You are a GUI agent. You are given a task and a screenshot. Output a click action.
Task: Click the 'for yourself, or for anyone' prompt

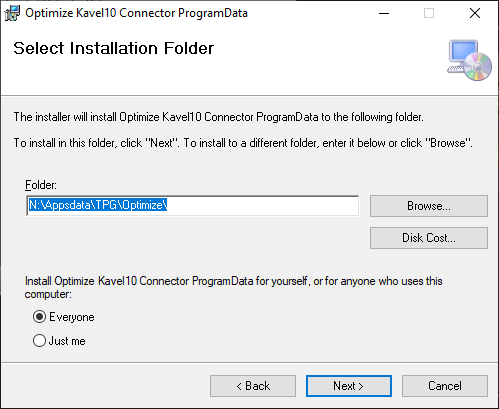(233, 287)
